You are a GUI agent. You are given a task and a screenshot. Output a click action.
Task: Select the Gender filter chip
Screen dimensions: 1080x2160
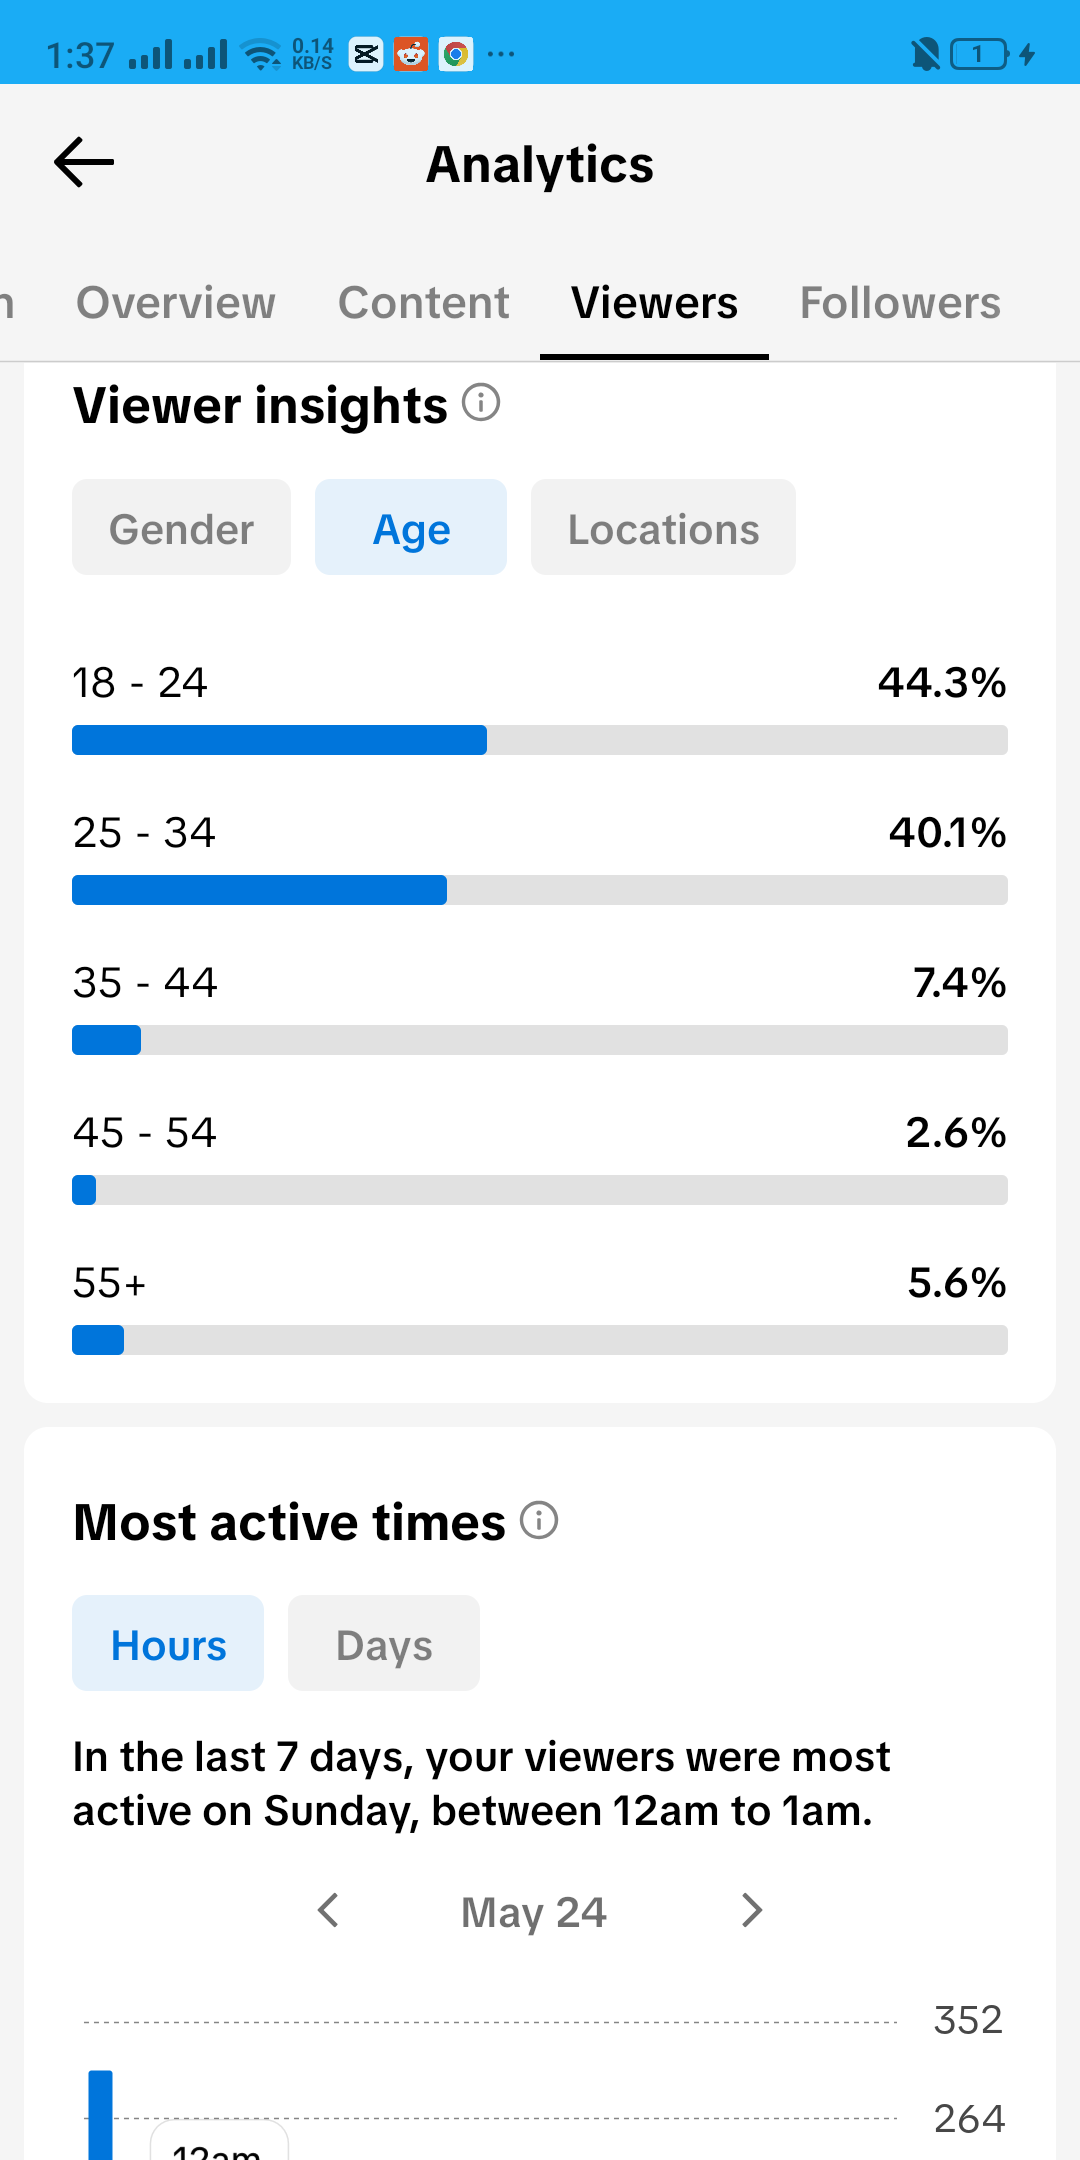point(181,527)
